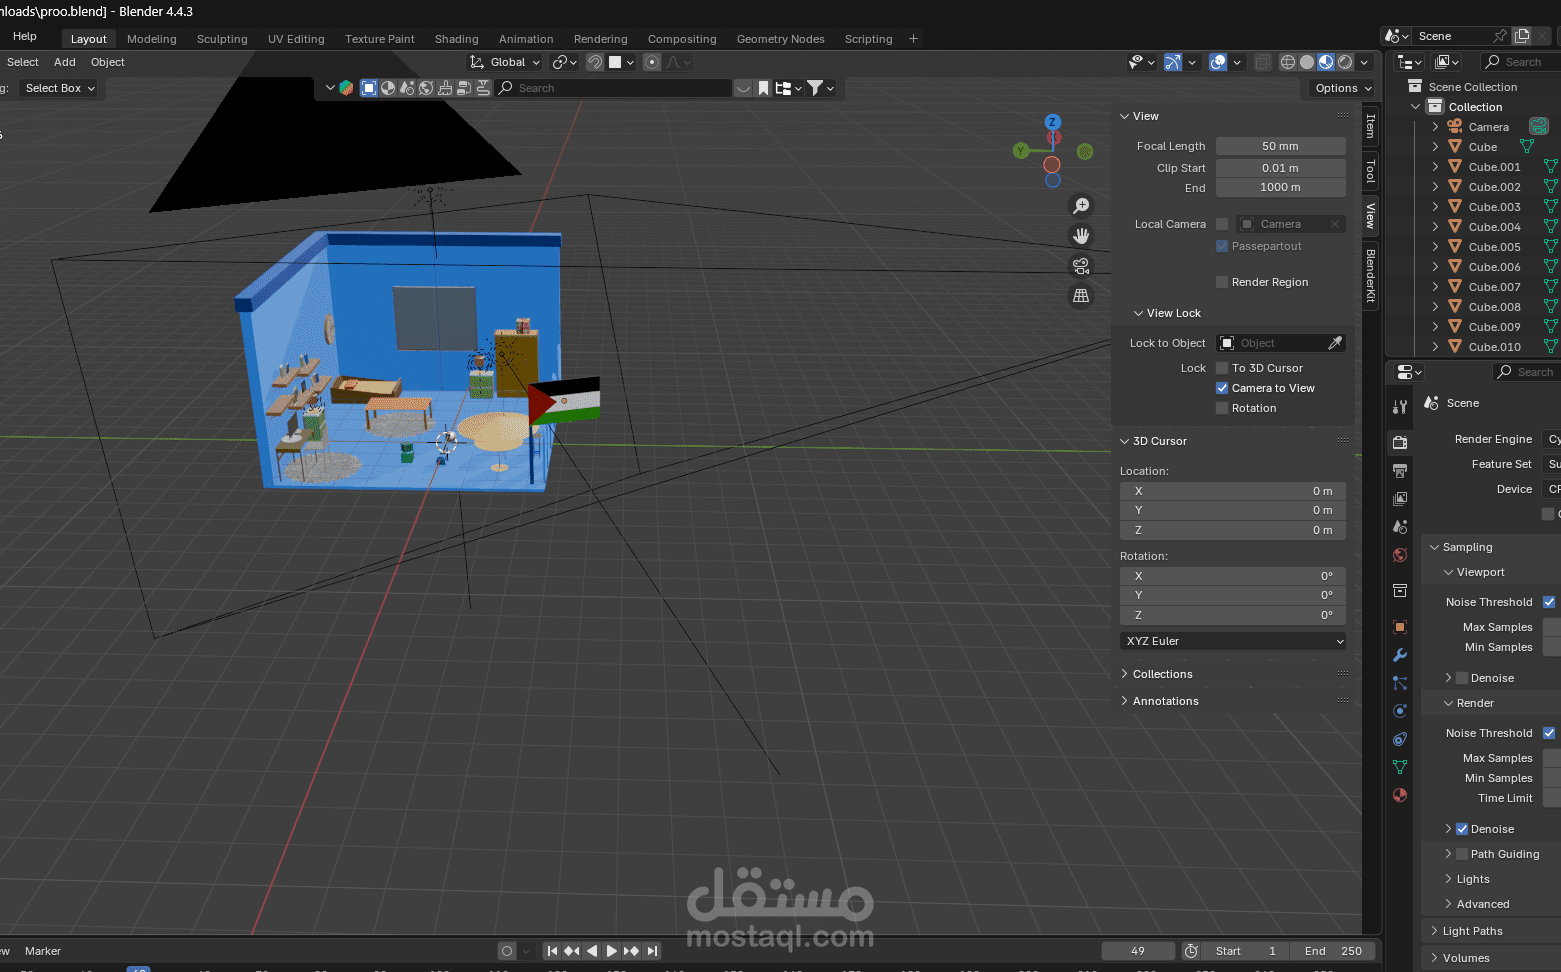Open the Modifiers wrench tab icon
1561x972 pixels.
point(1400,655)
